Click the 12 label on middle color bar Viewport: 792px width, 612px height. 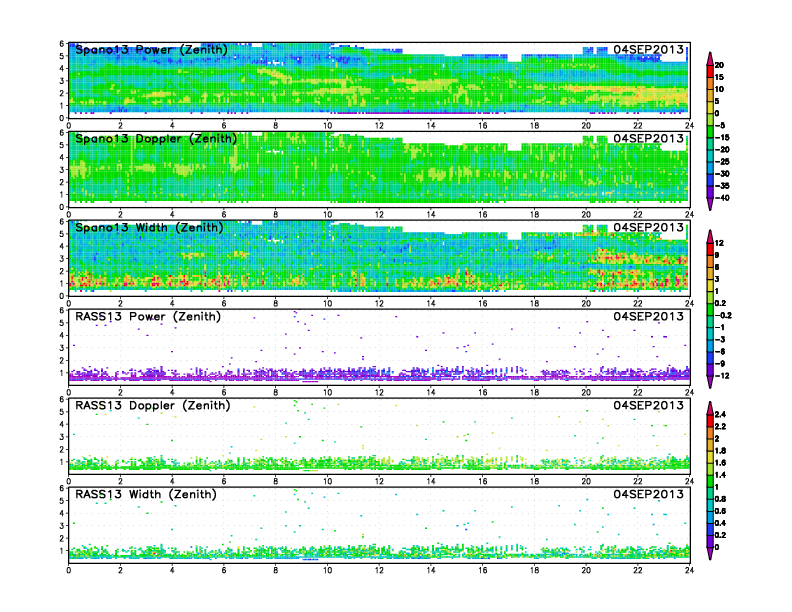coord(719,243)
